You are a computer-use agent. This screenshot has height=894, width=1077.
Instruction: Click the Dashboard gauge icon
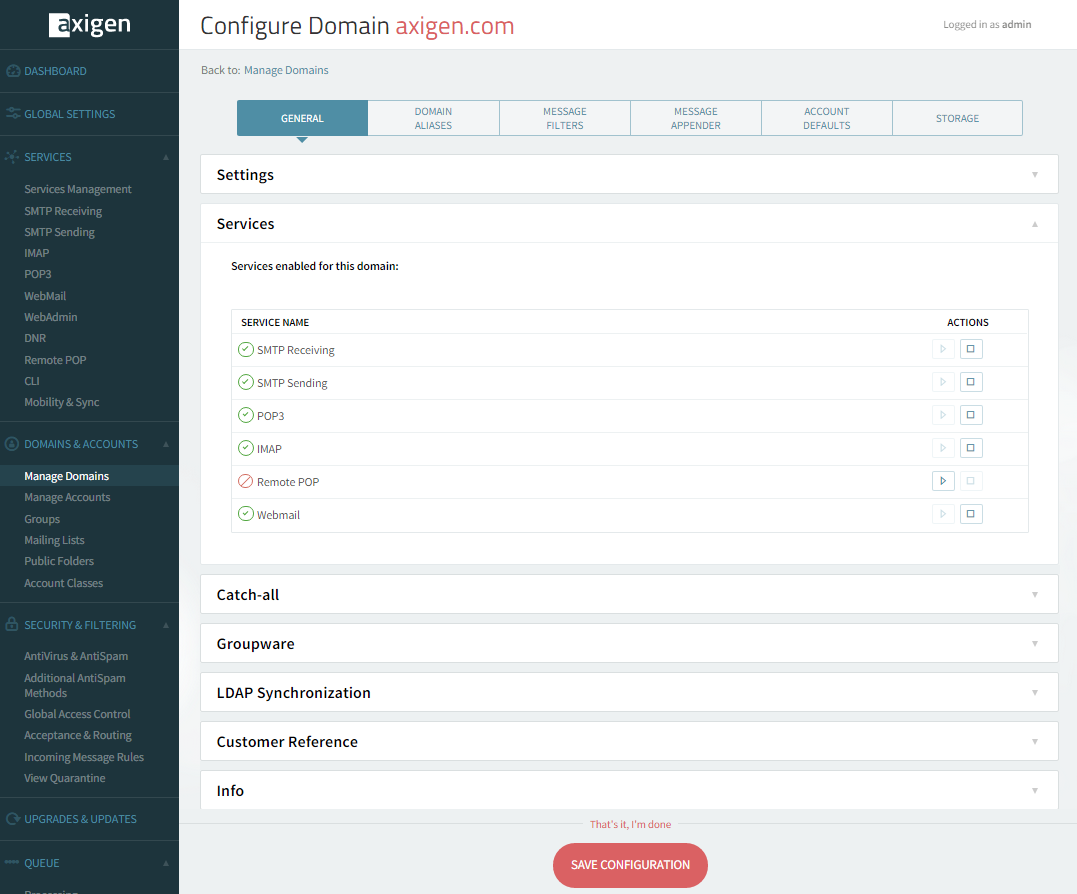pyautogui.click(x=12, y=71)
